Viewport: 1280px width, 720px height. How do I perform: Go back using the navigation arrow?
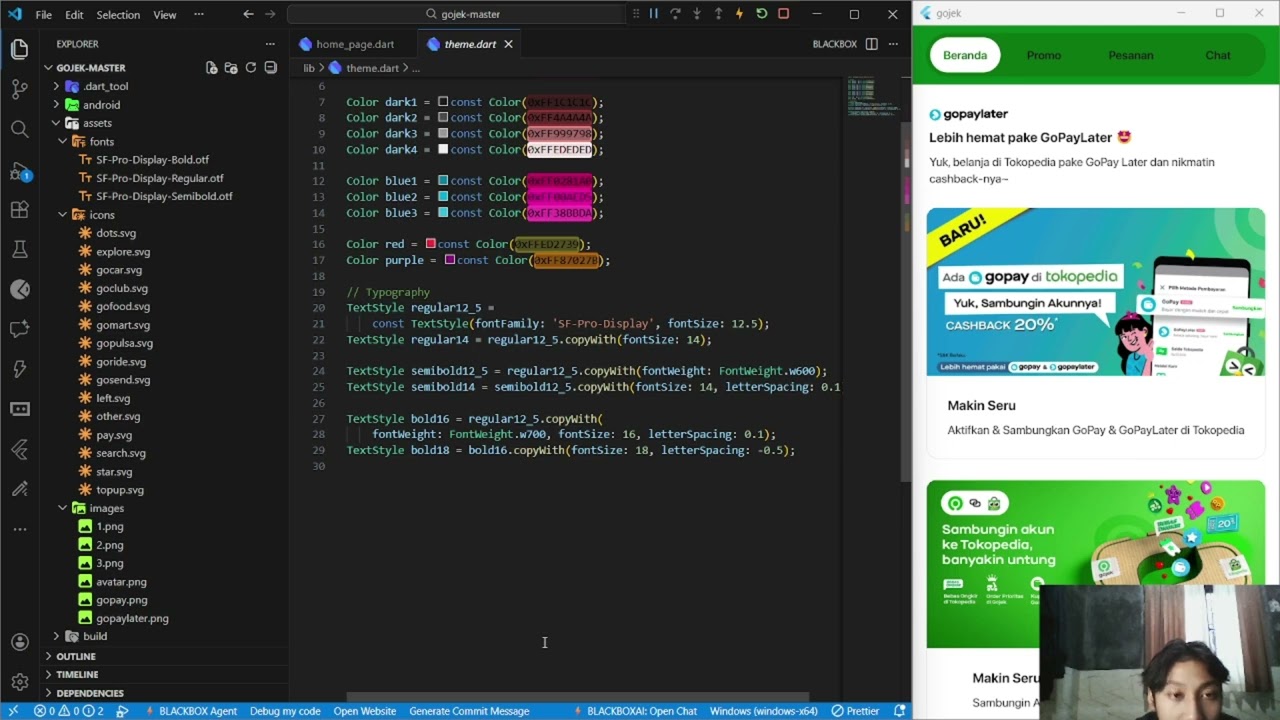(x=248, y=14)
